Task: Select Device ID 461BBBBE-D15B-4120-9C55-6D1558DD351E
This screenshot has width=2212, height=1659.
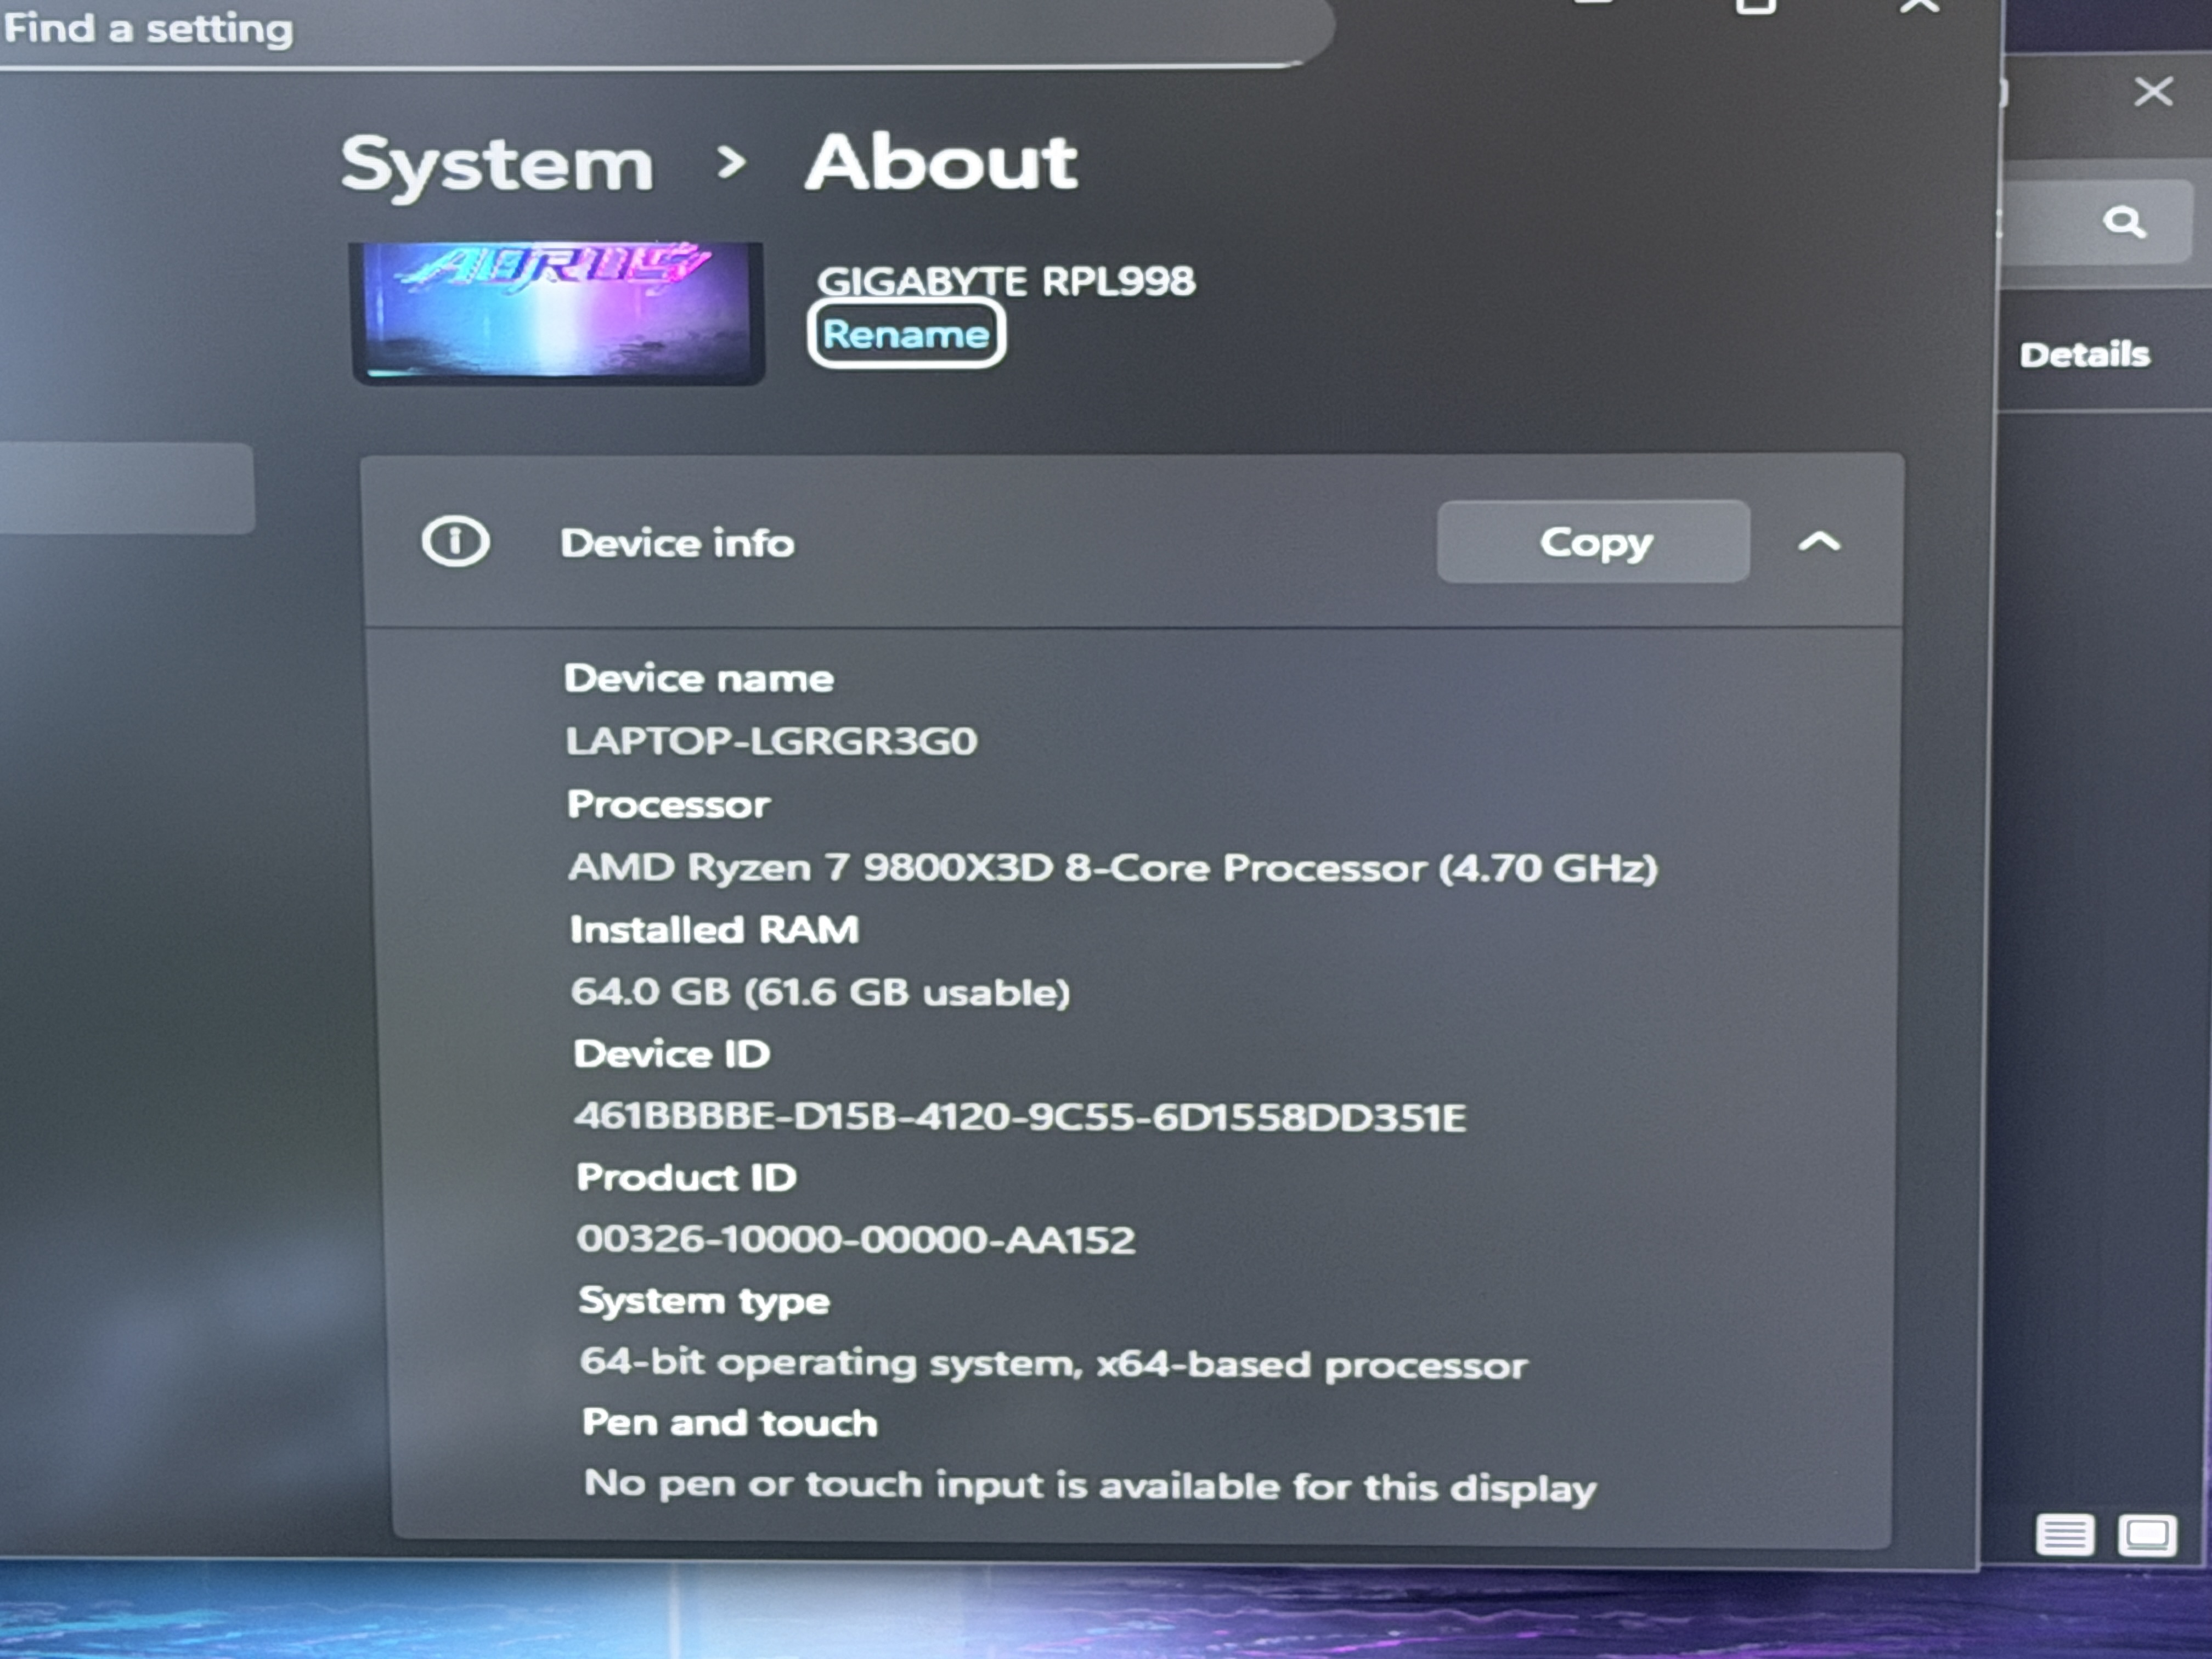Action: 1020,1116
